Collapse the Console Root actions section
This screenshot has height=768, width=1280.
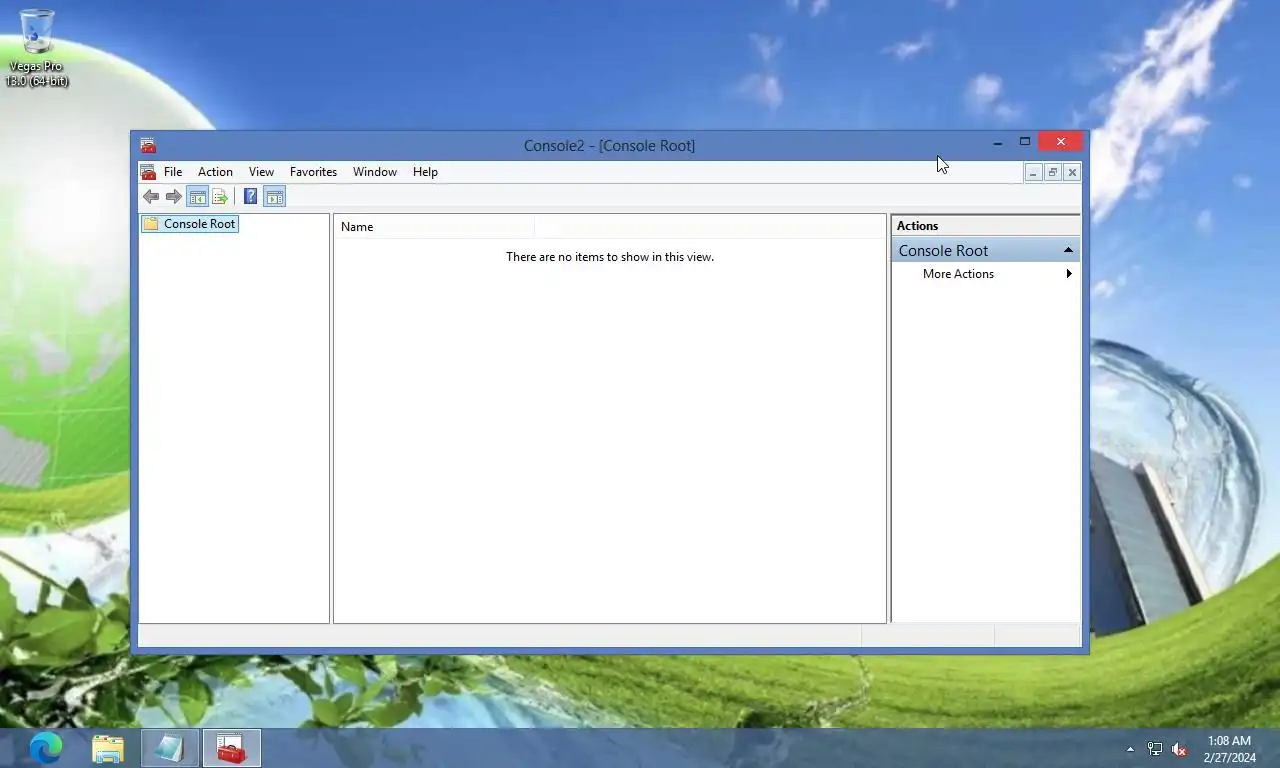[x=1068, y=250]
